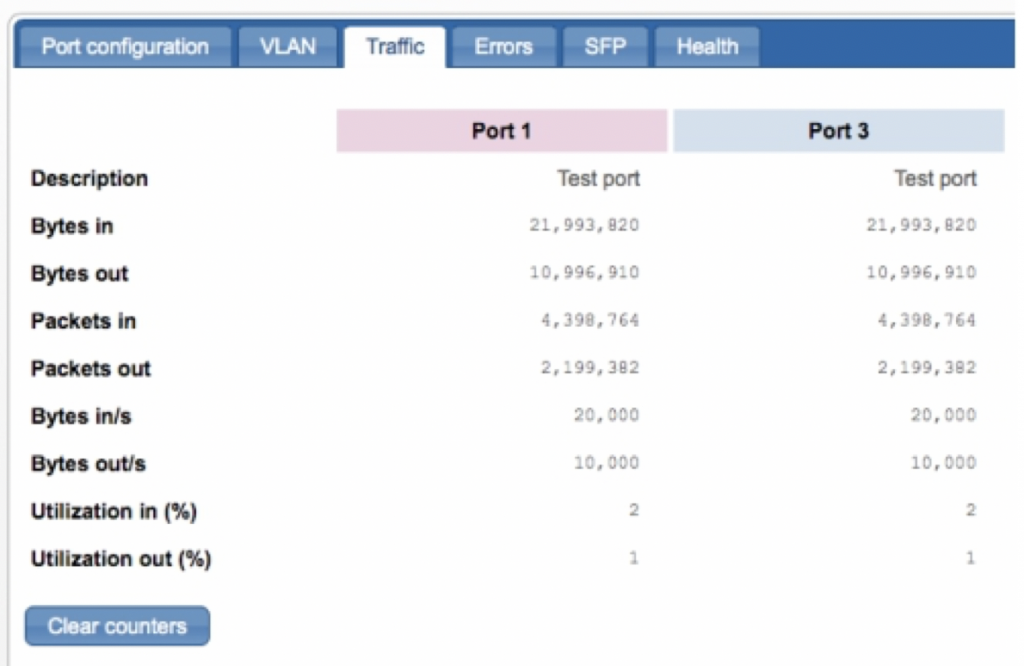Click the Bytes in/s row label

click(x=81, y=417)
